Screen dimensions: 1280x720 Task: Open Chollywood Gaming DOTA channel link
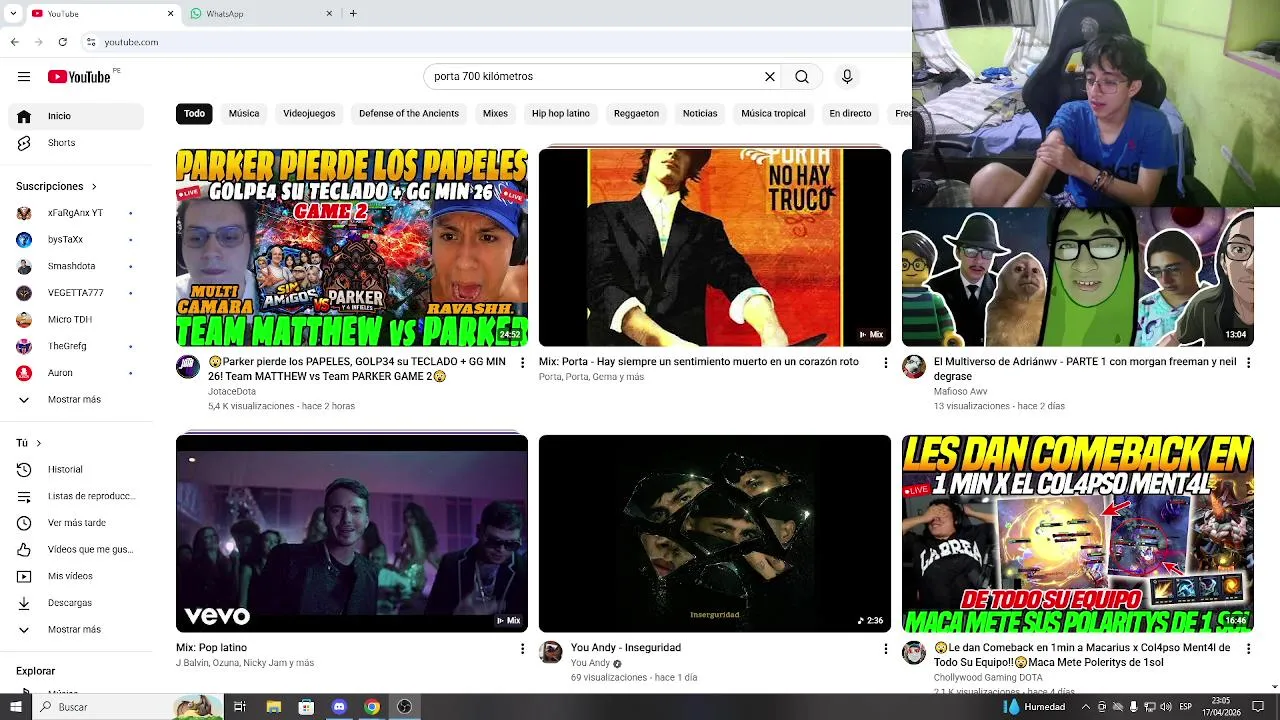click(x=988, y=678)
